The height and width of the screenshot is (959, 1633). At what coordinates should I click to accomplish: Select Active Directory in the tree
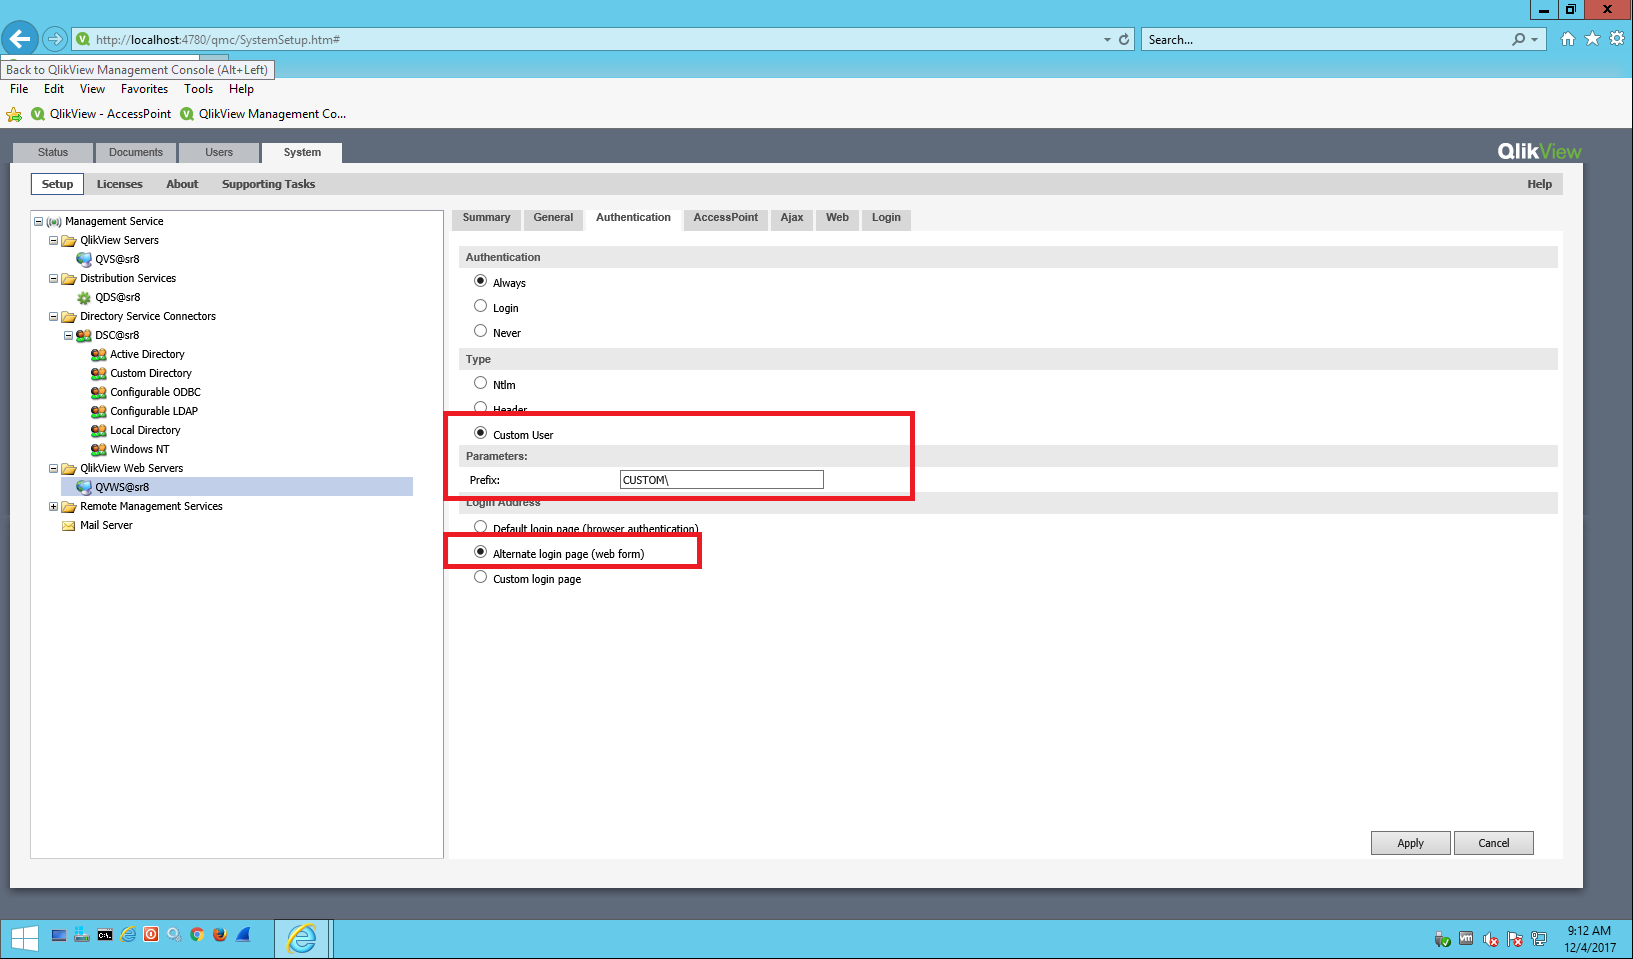point(147,354)
